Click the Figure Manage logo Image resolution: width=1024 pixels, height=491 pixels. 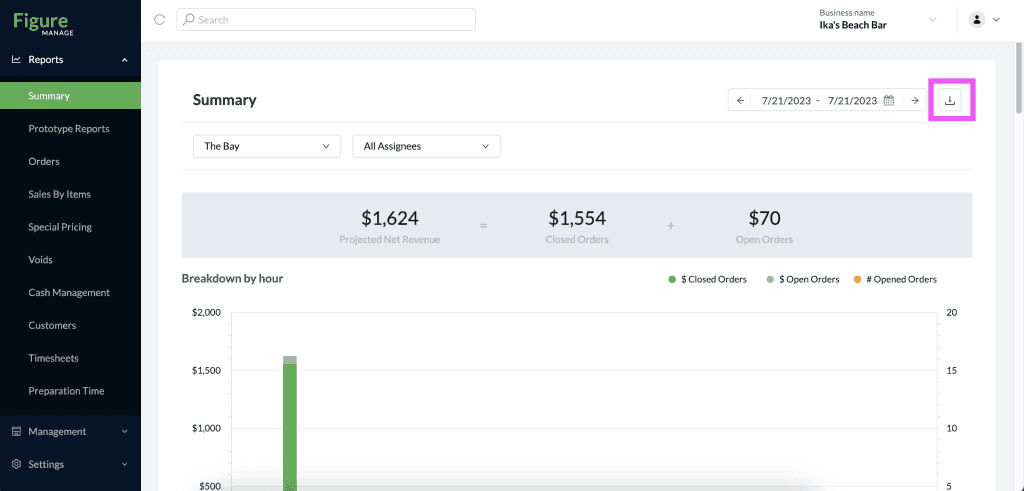tap(44, 22)
